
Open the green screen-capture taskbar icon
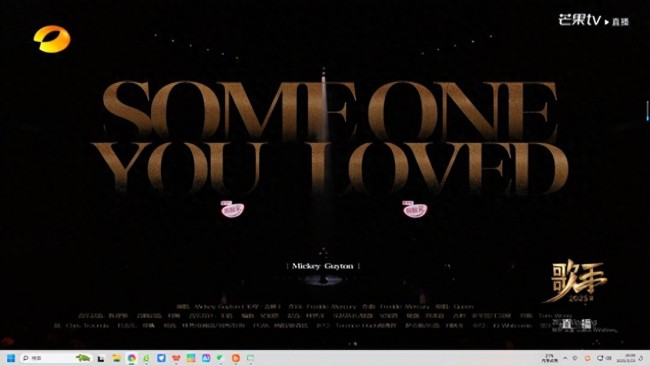coord(250,358)
